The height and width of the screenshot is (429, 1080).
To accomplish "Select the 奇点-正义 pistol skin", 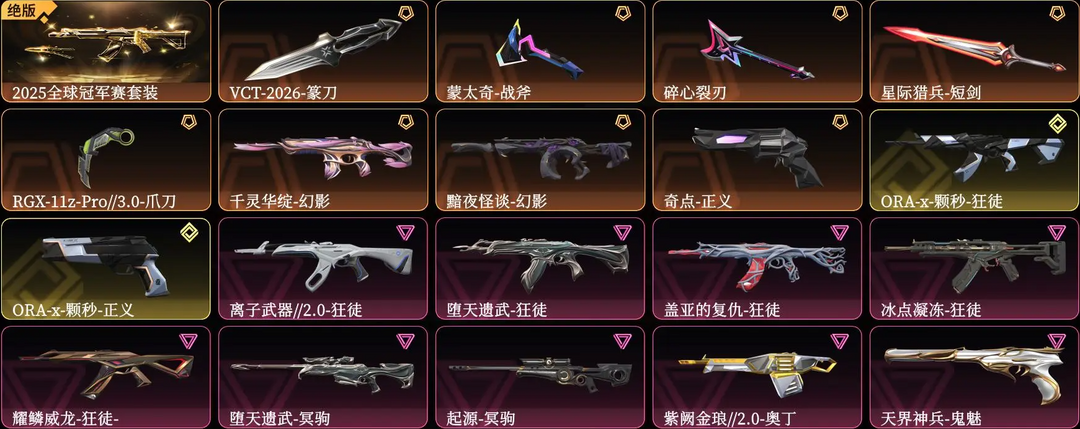I will [x=757, y=160].
